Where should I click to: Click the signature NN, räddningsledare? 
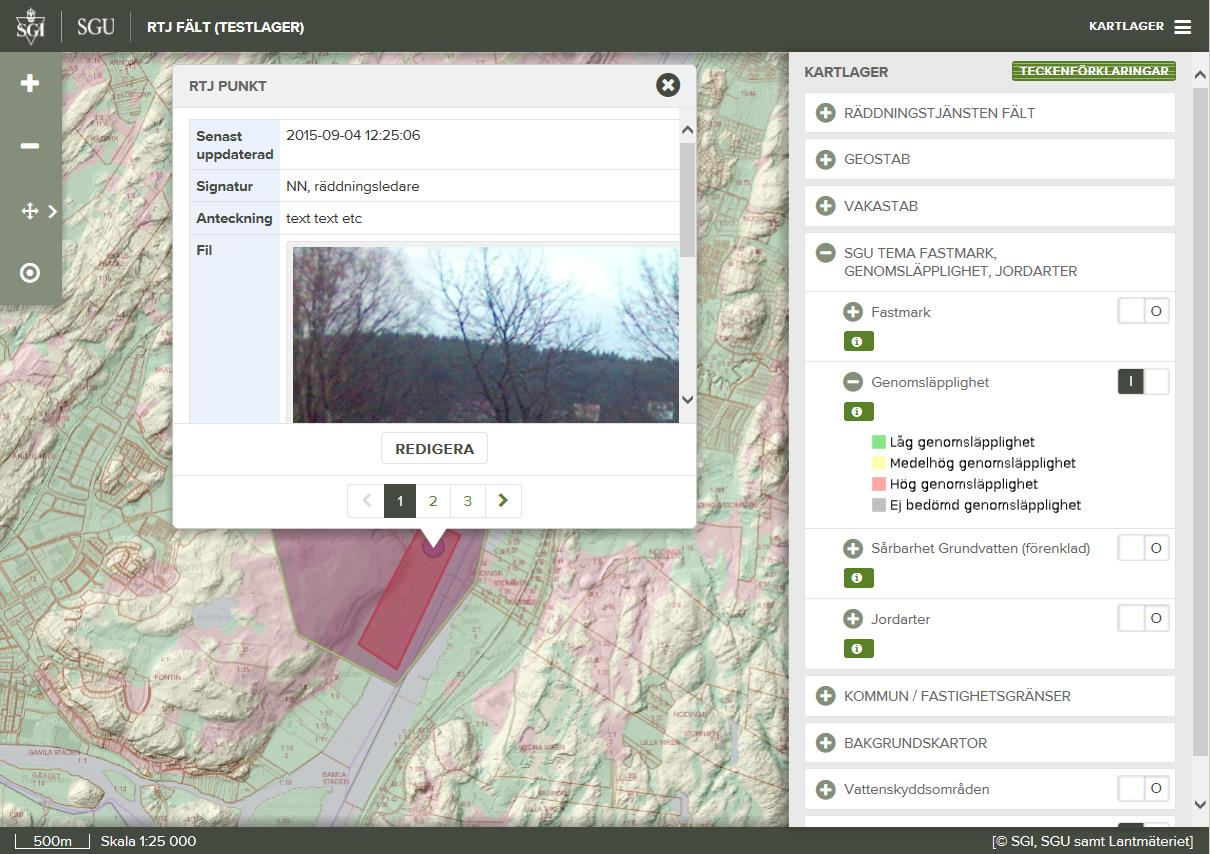352,186
